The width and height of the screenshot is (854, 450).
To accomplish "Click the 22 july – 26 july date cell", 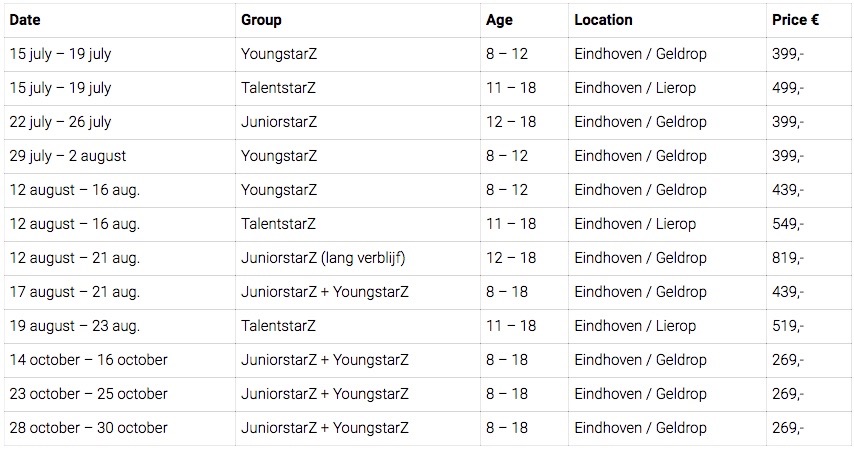I will point(60,122).
